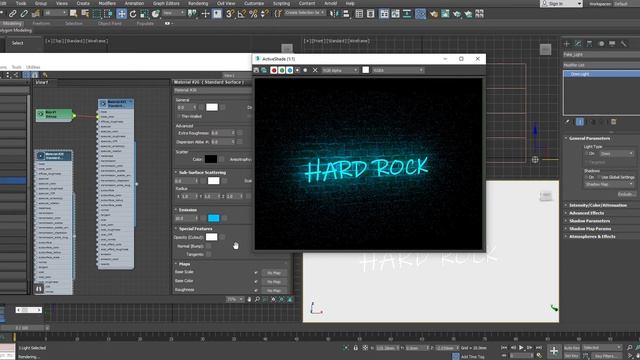Toggle Base Color map checkbox
640x360 pixels.
(256, 282)
